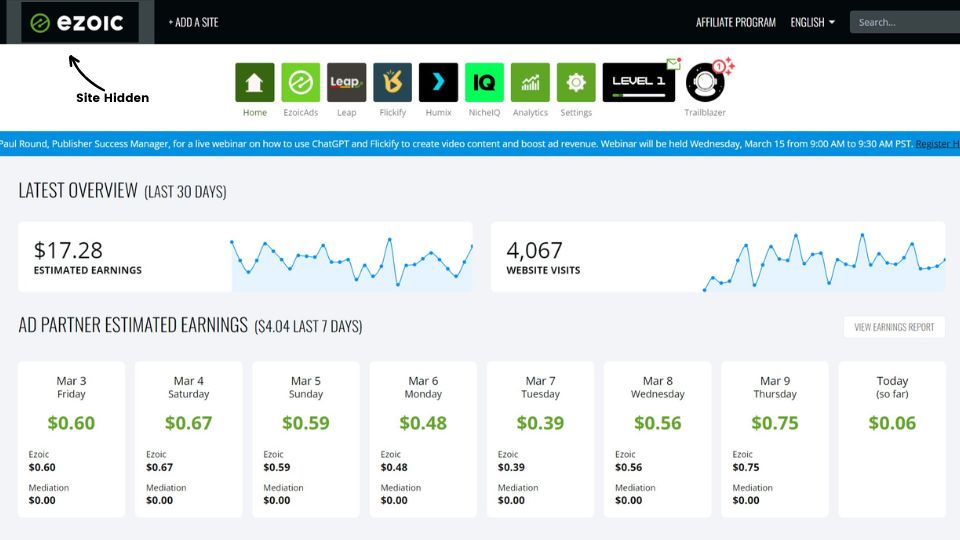The width and height of the screenshot is (960, 540).
Task: Launch the Flickify icon
Action: click(392, 82)
